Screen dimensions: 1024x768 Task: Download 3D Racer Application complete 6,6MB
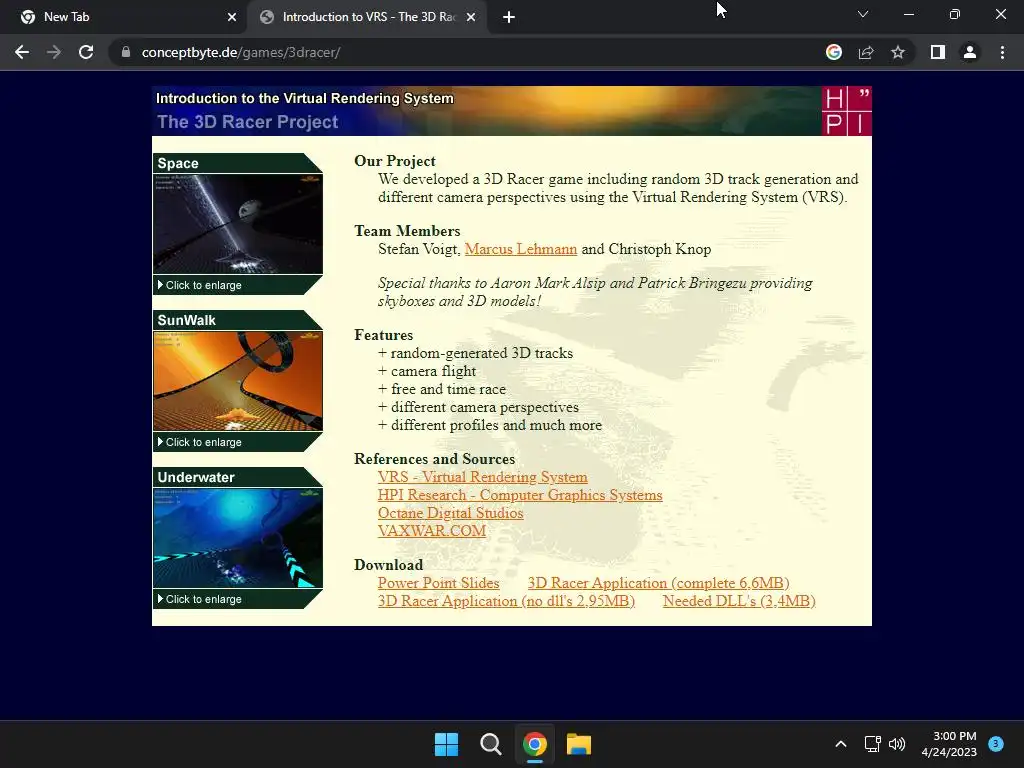point(658,583)
